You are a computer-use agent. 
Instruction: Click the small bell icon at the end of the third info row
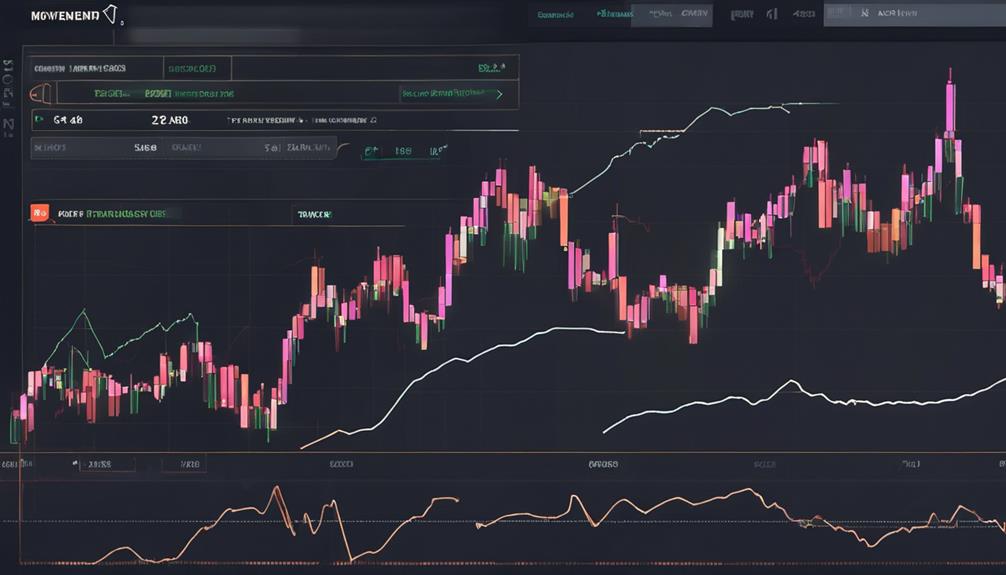pyautogui.click(x=373, y=119)
